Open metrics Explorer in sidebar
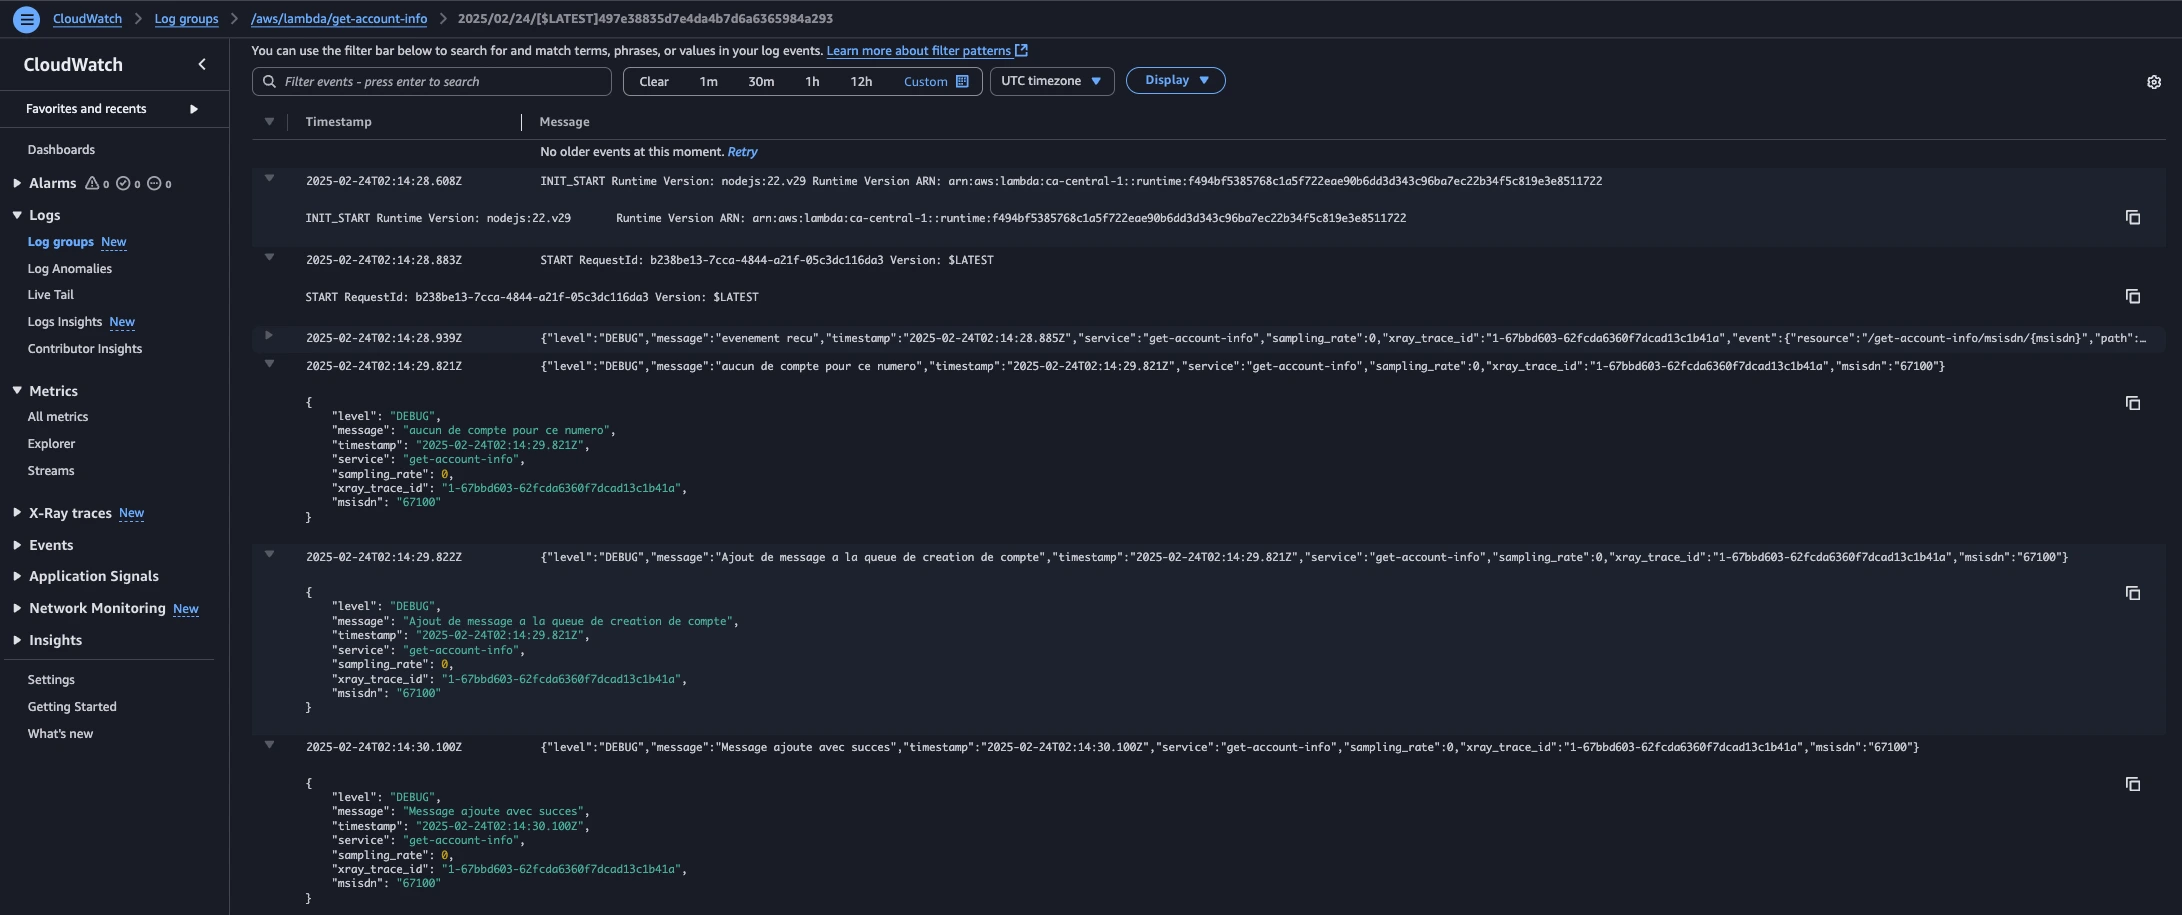The width and height of the screenshot is (2182, 915). 51,444
